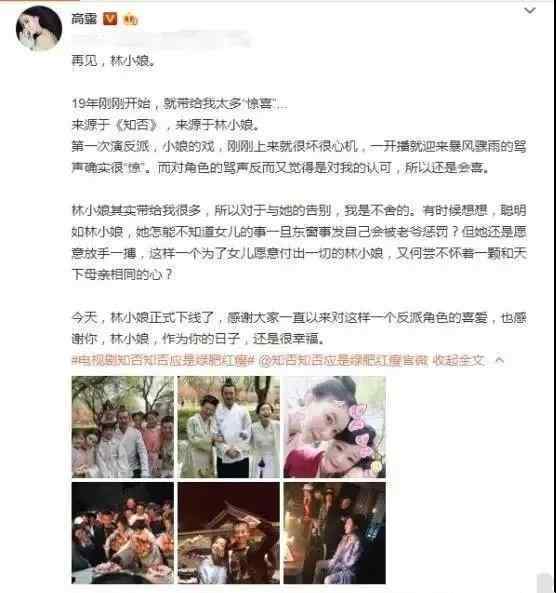Viewport: 556px width, 593px height.
Task: Open the username 高露 profile link
Action: [84, 18]
